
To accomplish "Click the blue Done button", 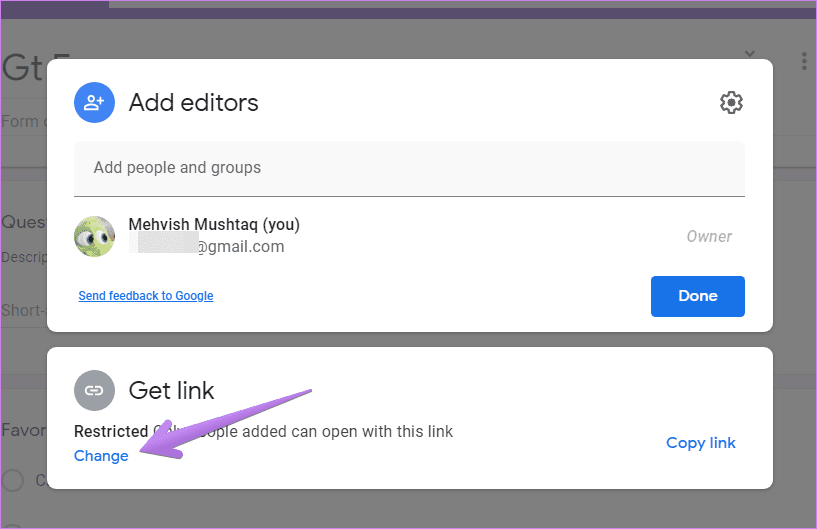I will [x=698, y=296].
